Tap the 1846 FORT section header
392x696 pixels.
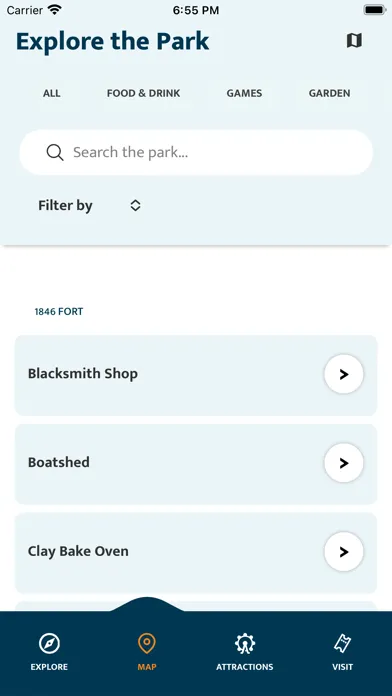pyautogui.click(x=59, y=312)
